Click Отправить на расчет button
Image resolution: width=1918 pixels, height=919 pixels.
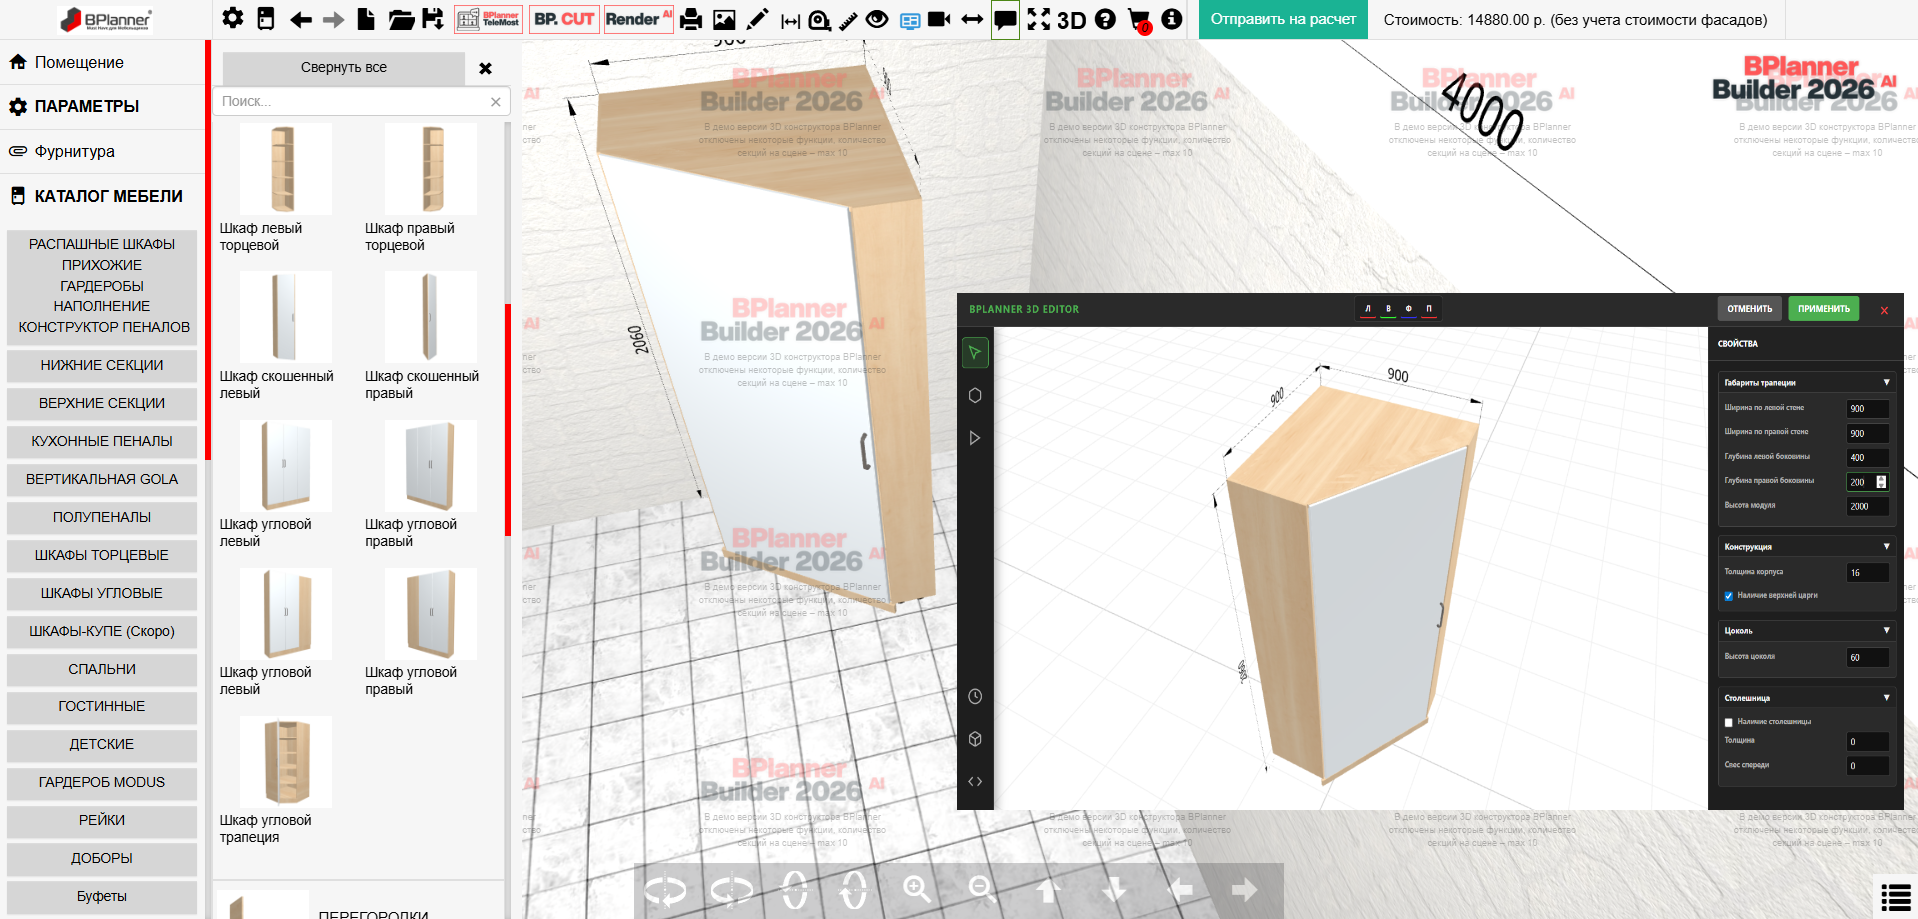tap(1283, 19)
